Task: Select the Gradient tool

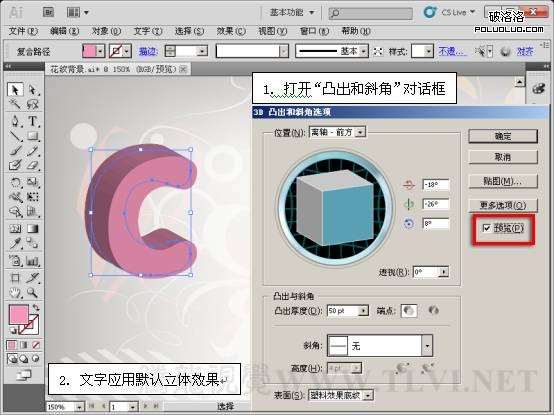Action: (33, 229)
